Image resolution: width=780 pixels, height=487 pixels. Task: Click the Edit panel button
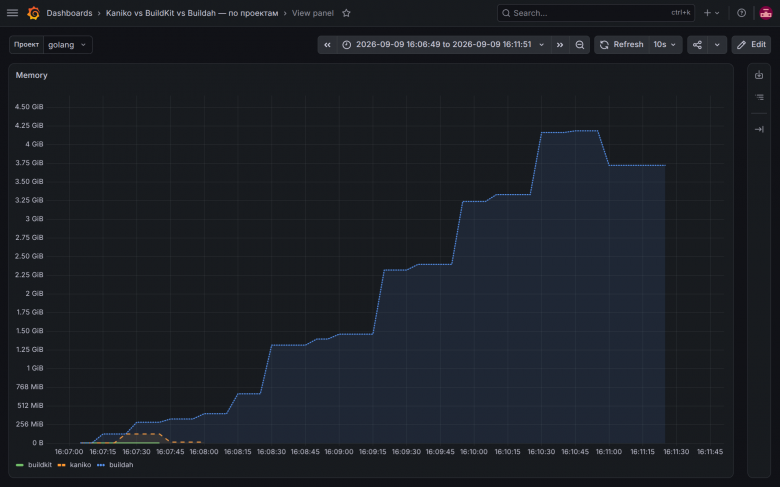(x=751, y=45)
